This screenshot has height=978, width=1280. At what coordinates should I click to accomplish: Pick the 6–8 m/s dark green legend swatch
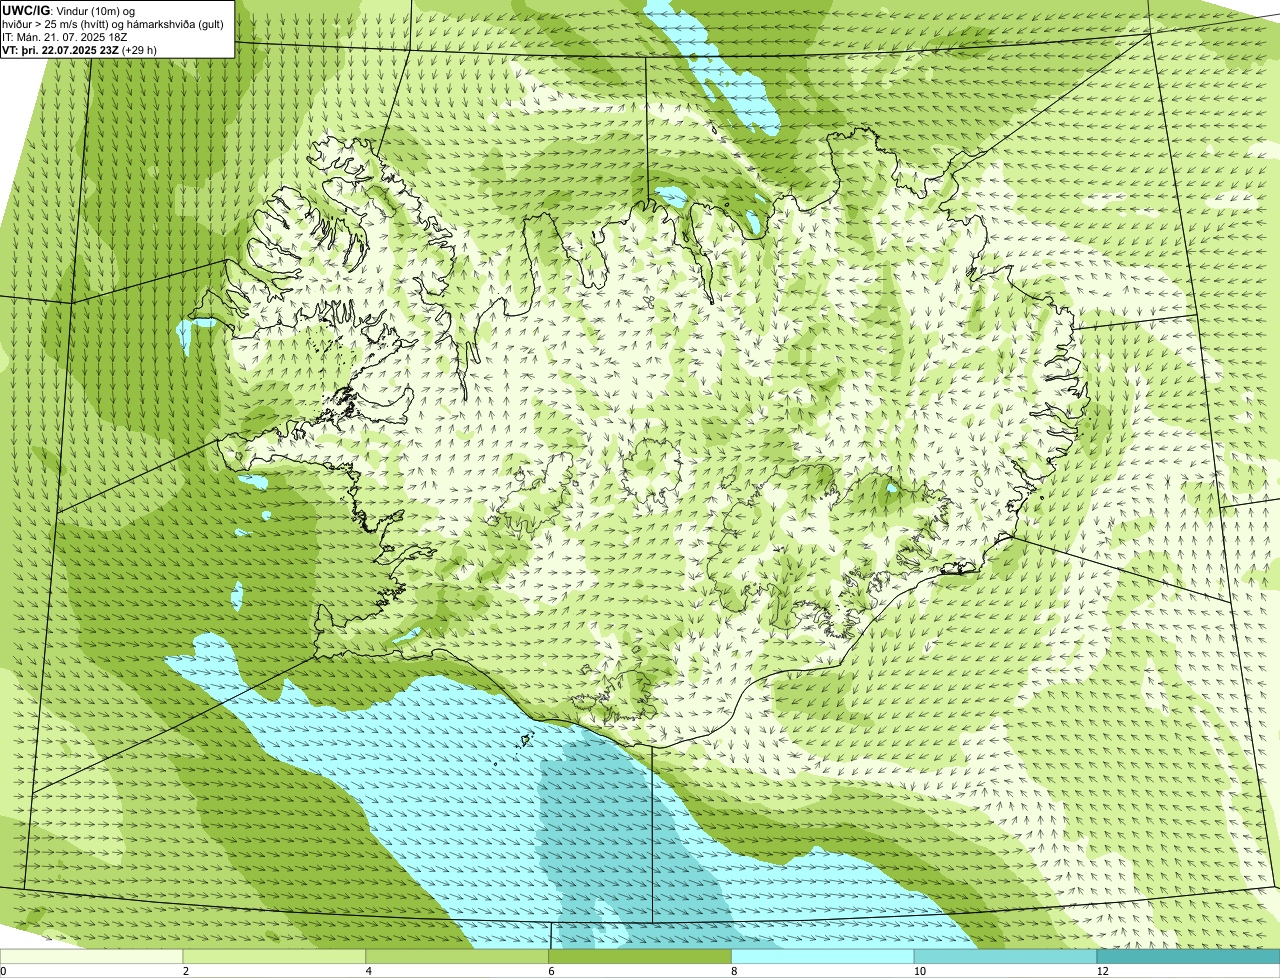click(640, 957)
